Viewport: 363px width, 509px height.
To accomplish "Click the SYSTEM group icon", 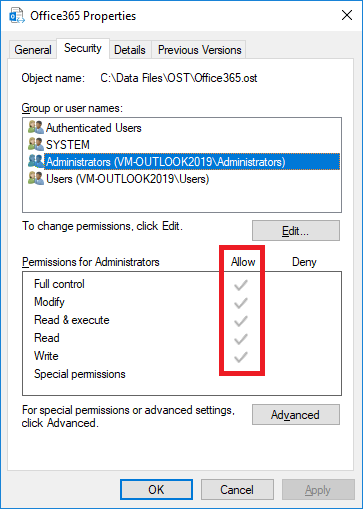I will [36, 144].
